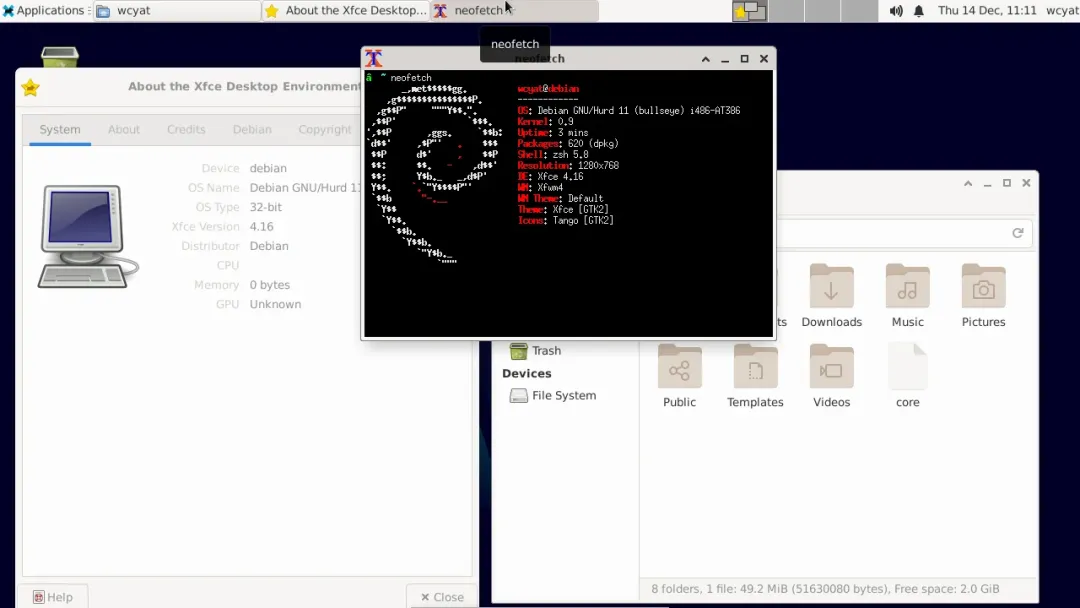This screenshot has width=1080, height=608.
Task: Click the OS Type value 32-bit
Action: [x=265, y=207]
